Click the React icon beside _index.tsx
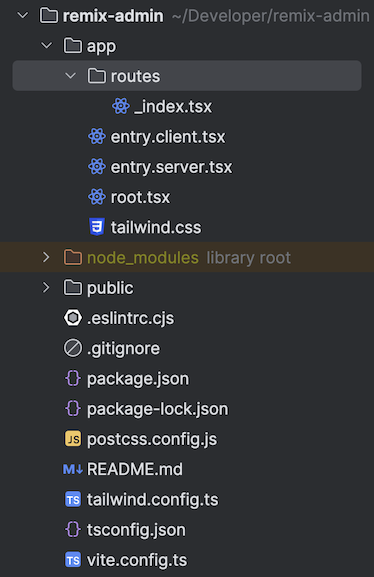The image size is (374, 577). pyautogui.click(x=121, y=106)
